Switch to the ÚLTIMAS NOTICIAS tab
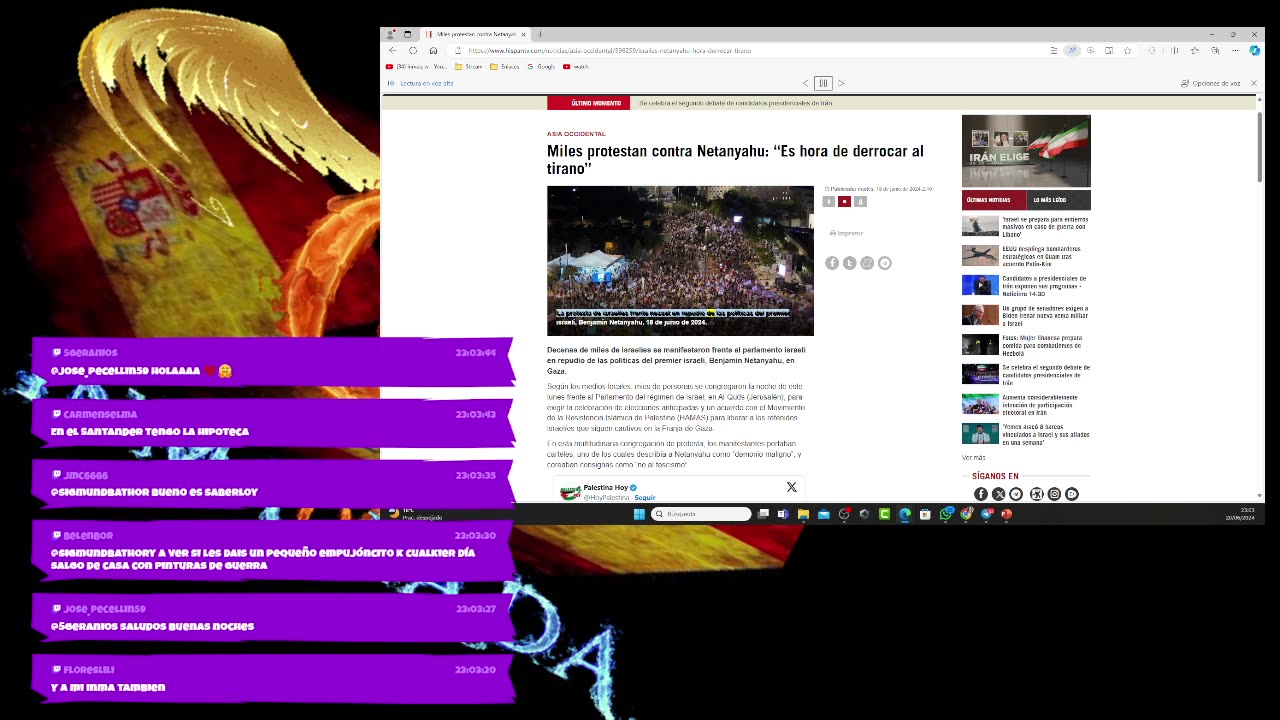 (x=994, y=200)
